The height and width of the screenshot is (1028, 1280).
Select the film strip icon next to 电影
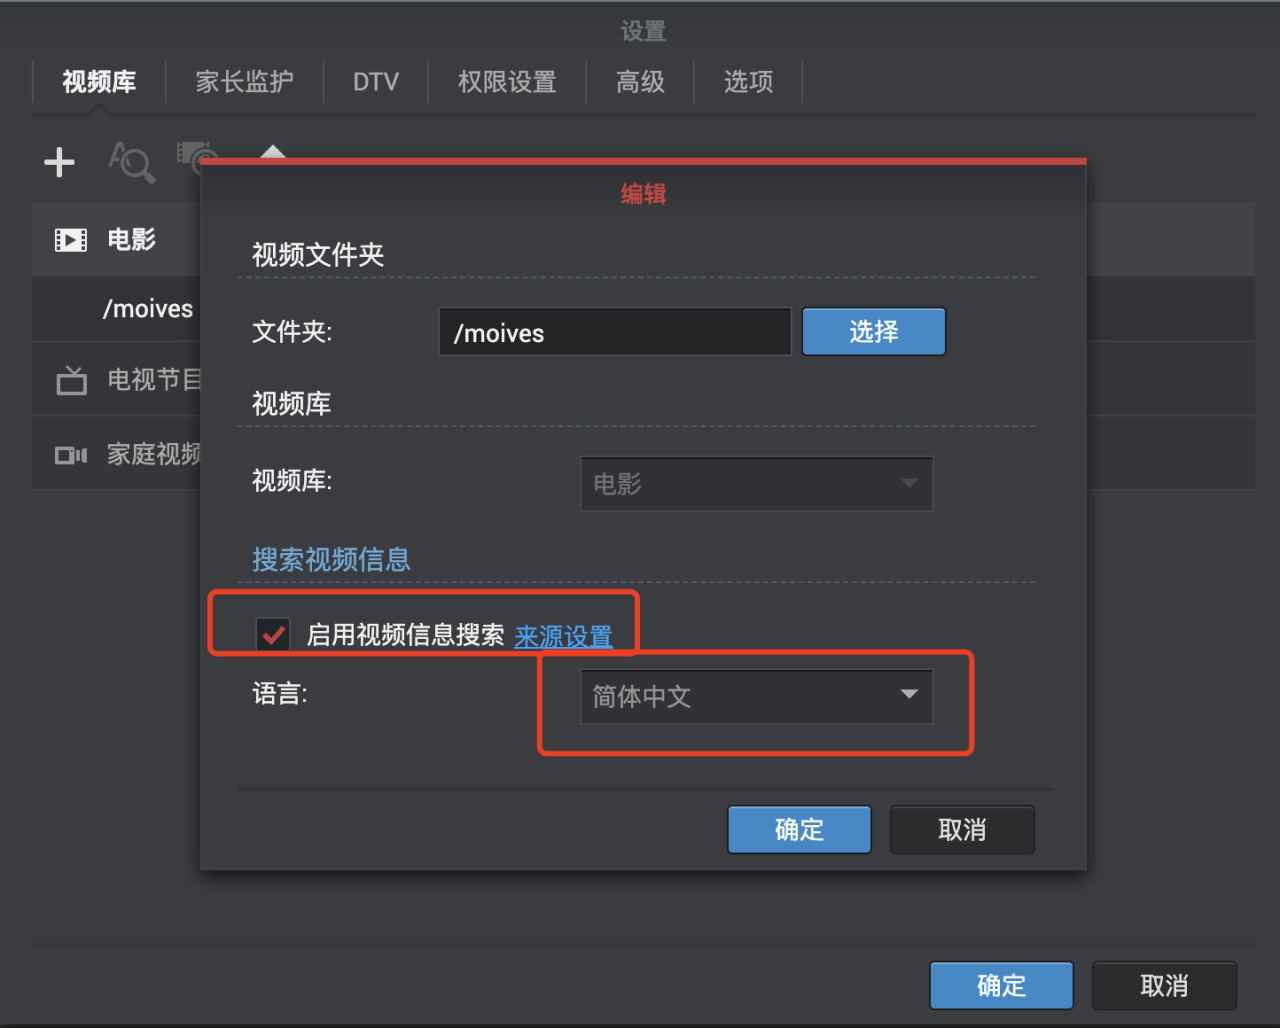[x=70, y=239]
